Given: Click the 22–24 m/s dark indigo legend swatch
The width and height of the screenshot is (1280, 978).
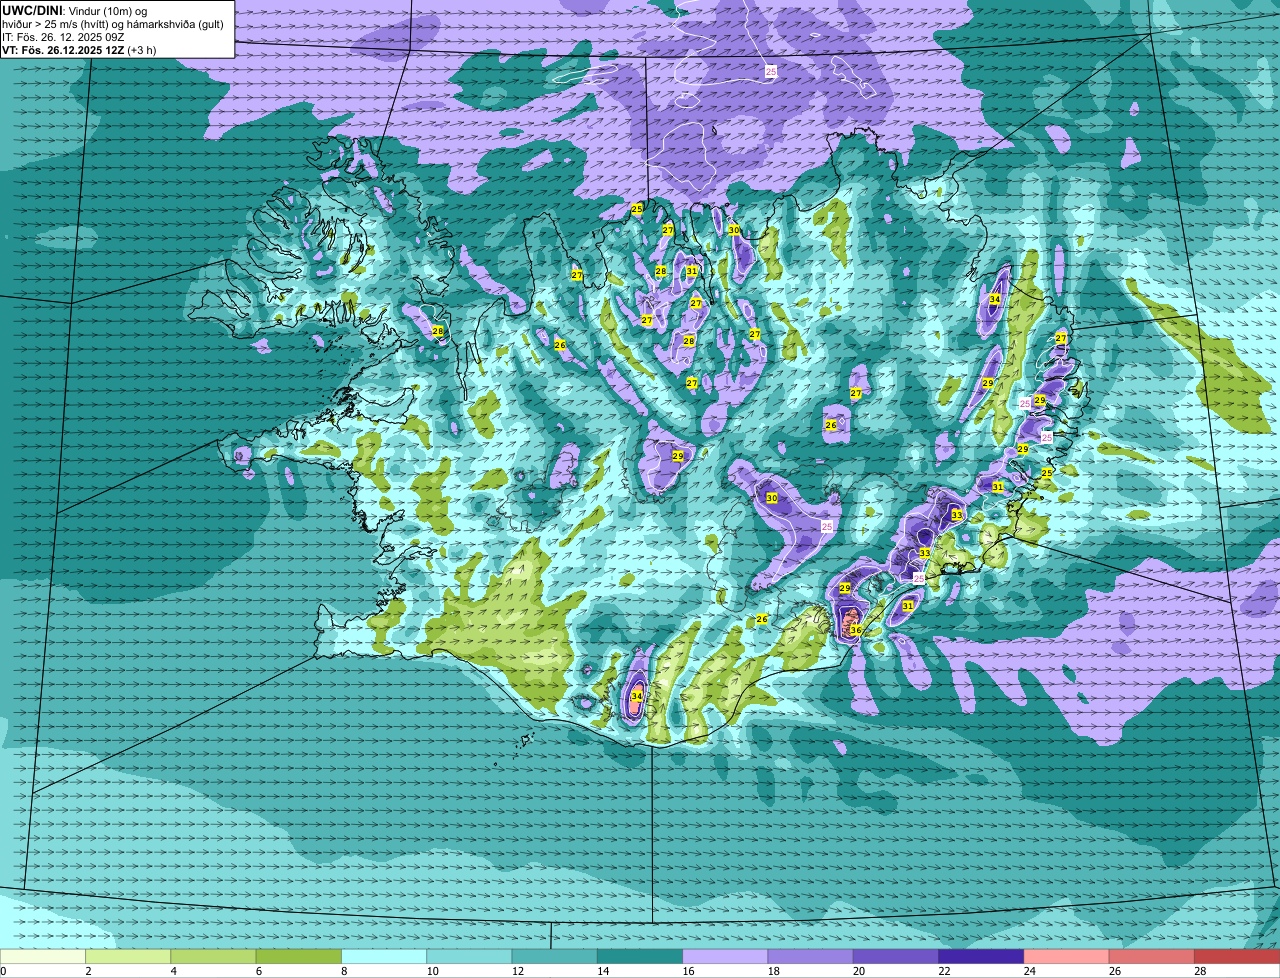Looking at the screenshot, I should 981,956.
